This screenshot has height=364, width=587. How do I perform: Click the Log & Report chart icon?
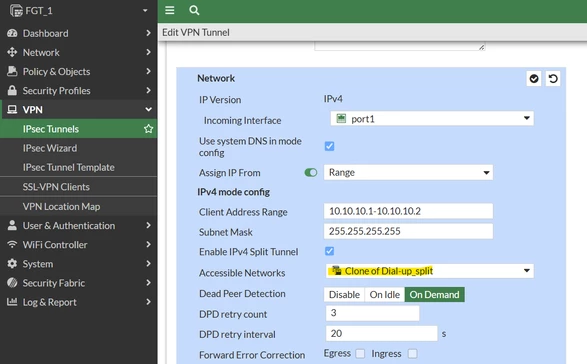click(12, 301)
